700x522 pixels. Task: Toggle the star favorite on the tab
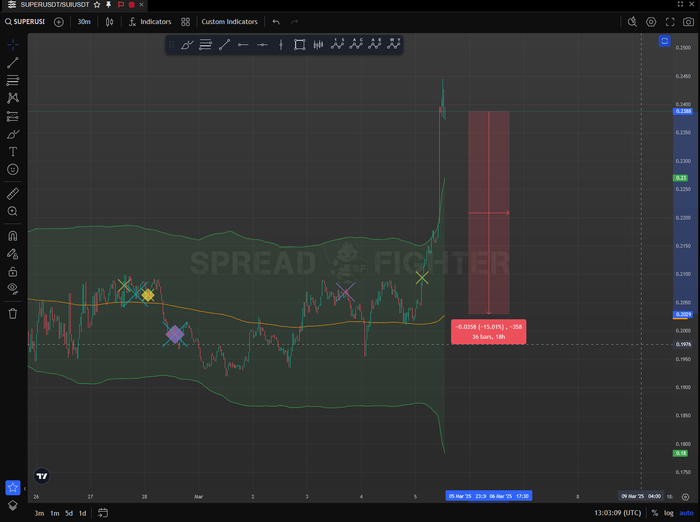click(97, 4)
